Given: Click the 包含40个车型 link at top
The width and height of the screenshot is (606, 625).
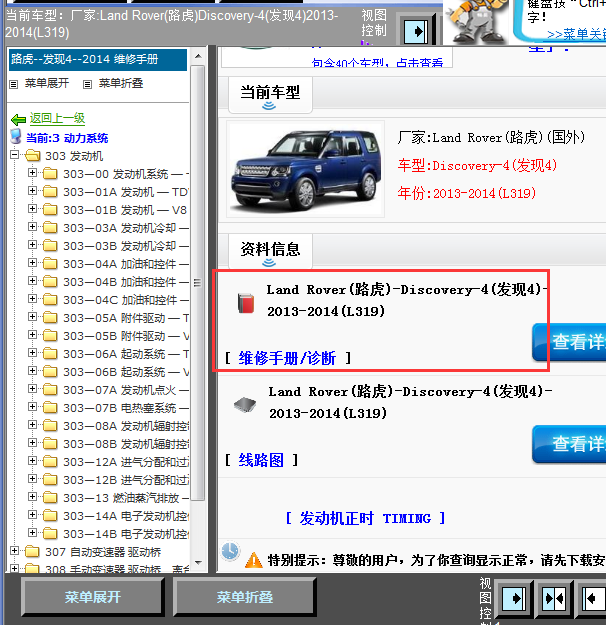Looking at the screenshot, I should click(377, 63).
